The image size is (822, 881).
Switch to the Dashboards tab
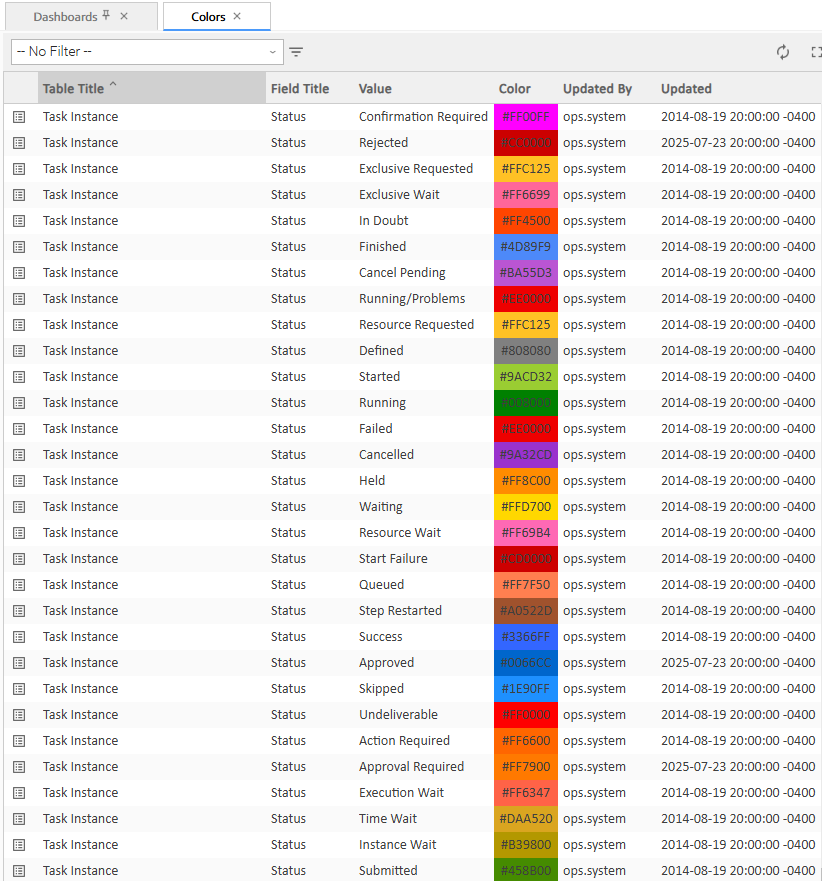(65, 17)
